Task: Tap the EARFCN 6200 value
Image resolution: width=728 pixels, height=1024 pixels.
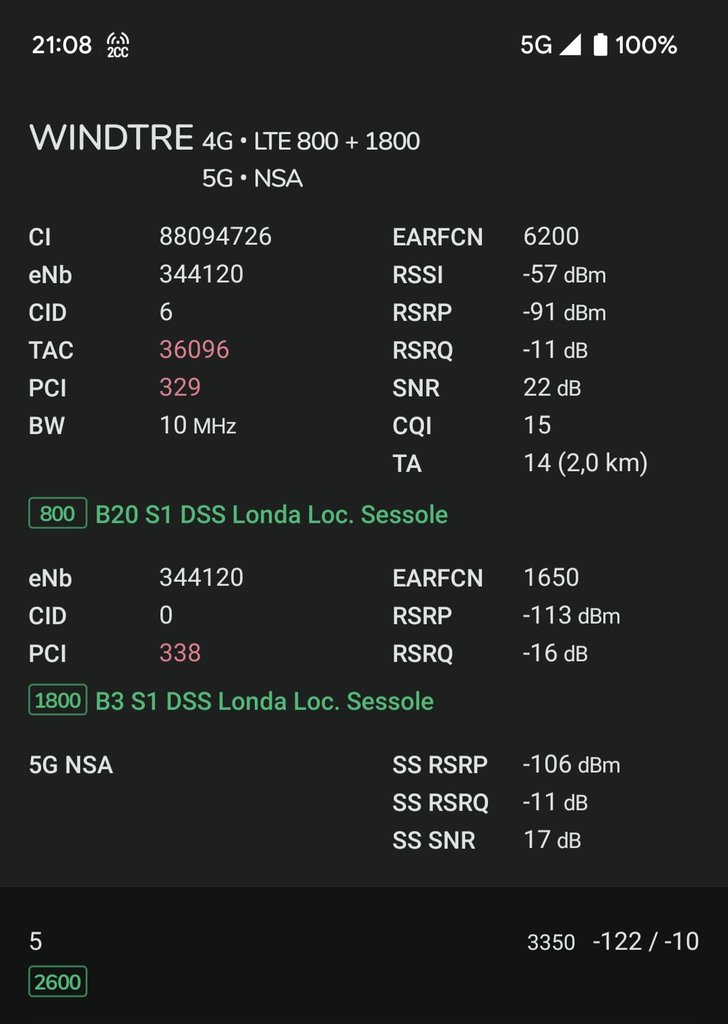Action: pos(550,236)
